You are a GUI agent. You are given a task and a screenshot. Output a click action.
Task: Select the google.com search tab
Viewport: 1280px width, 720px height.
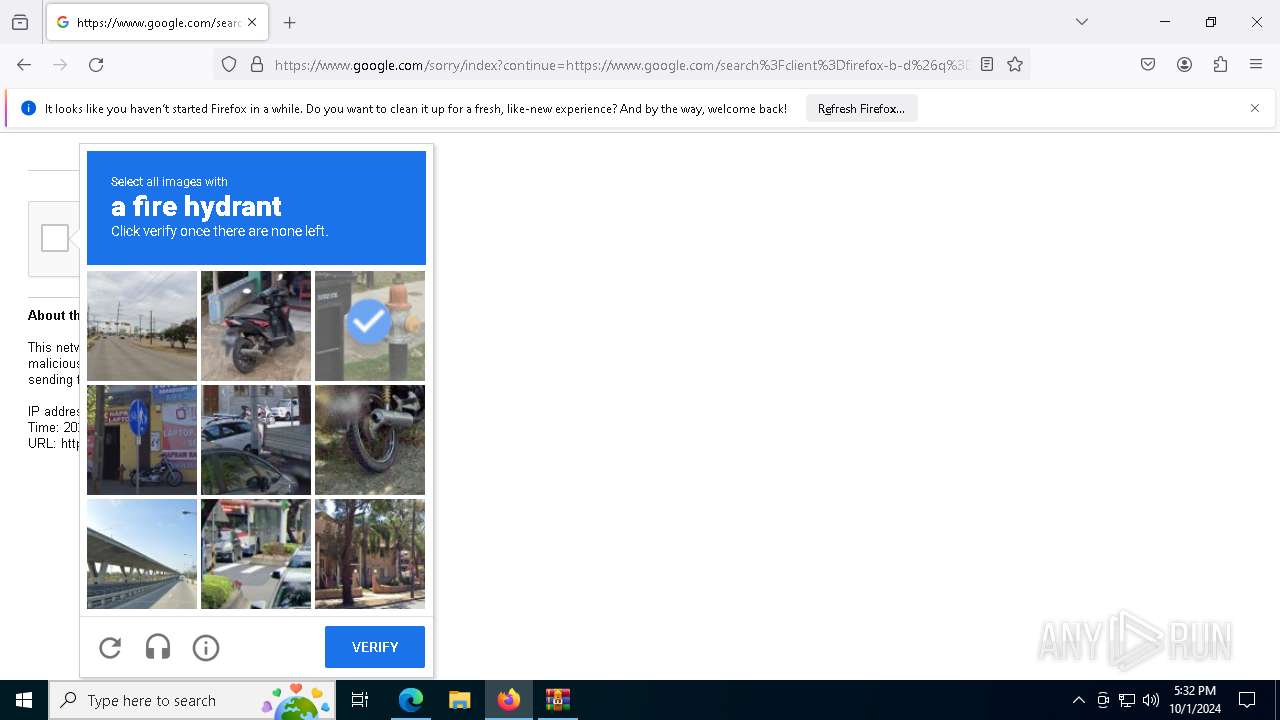pos(157,22)
